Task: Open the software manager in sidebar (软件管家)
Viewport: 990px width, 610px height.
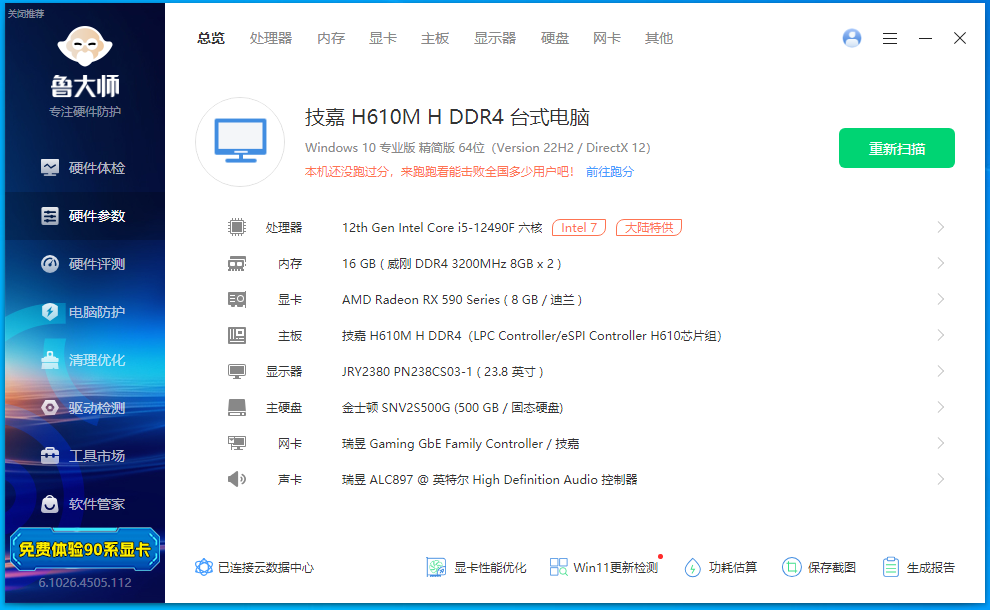Action: click(x=85, y=504)
